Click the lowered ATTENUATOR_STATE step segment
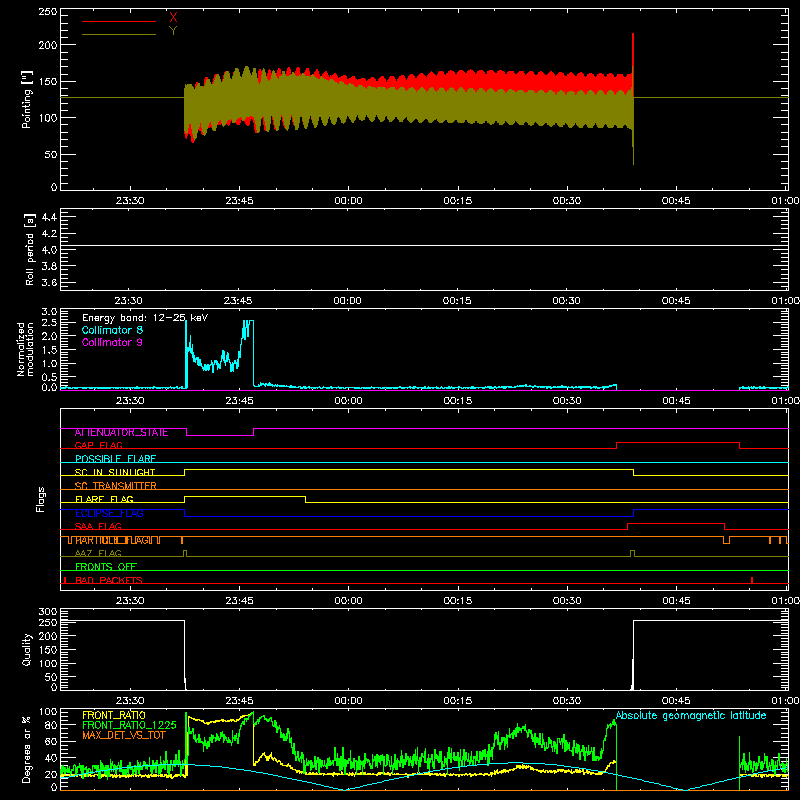The width and height of the screenshot is (800, 800). [x=220, y=435]
